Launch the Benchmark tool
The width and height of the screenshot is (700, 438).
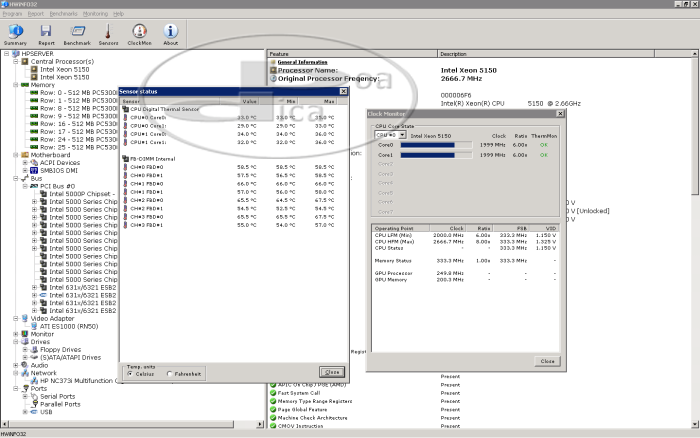(x=77, y=35)
